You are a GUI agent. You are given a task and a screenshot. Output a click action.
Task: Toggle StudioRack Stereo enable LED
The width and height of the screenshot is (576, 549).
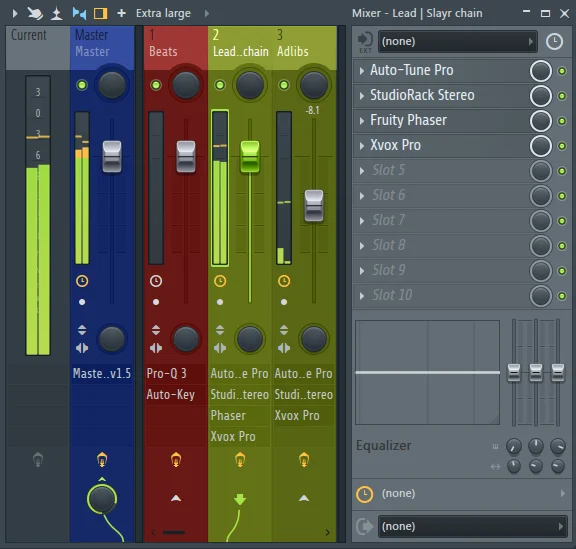click(562, 96)
